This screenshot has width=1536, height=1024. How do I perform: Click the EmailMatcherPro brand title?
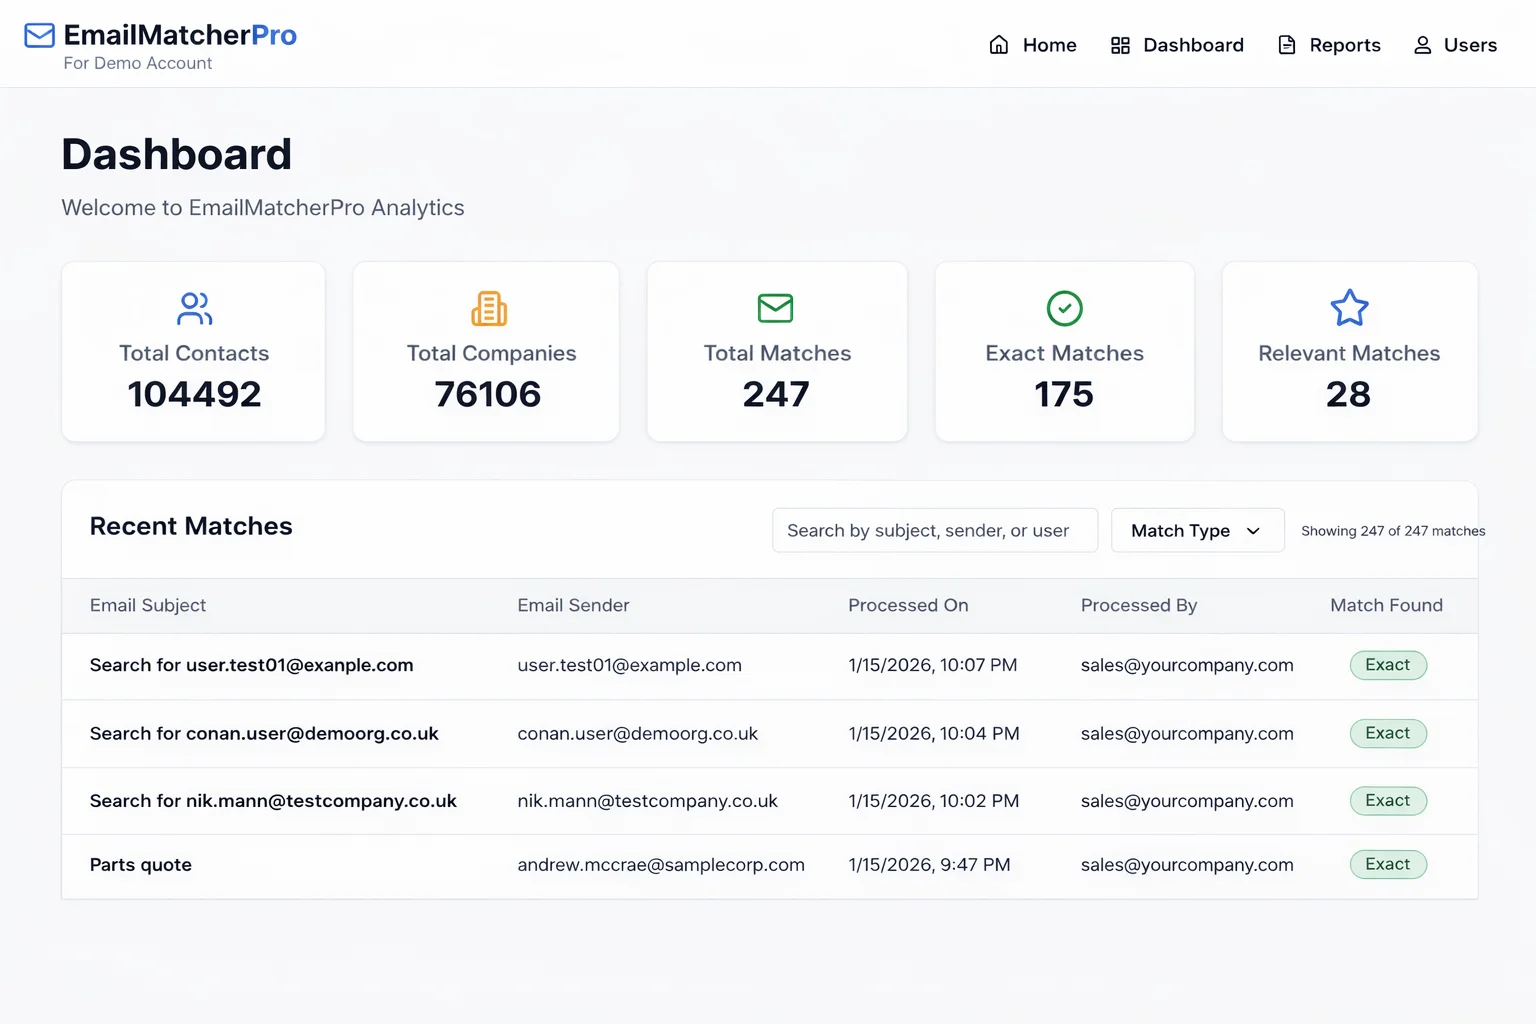180,35
